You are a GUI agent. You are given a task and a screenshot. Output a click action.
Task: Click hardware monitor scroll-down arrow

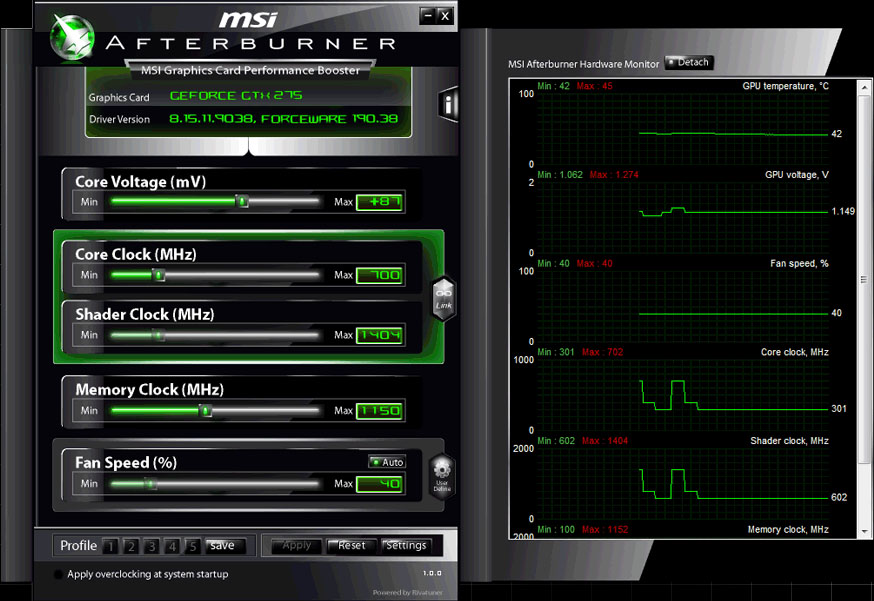tap(864, 532)
